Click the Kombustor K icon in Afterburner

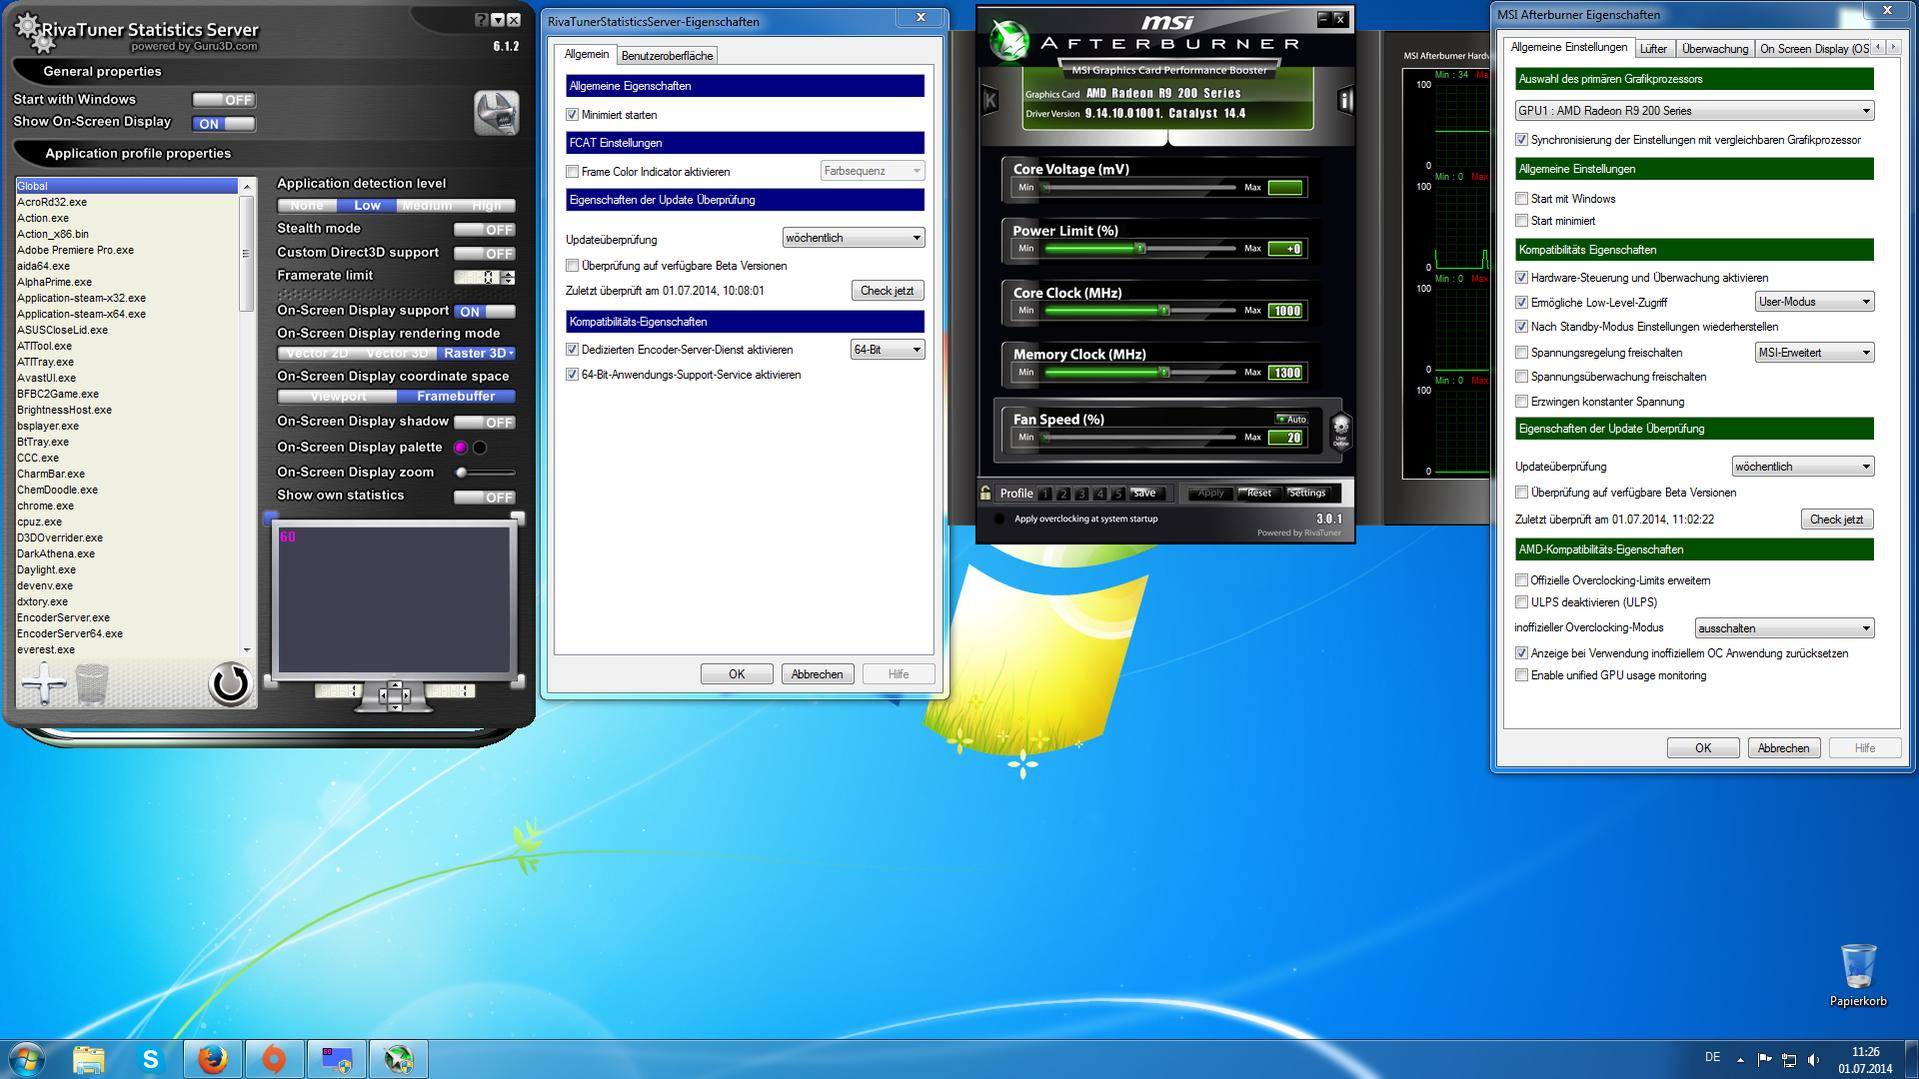(990, 100)
